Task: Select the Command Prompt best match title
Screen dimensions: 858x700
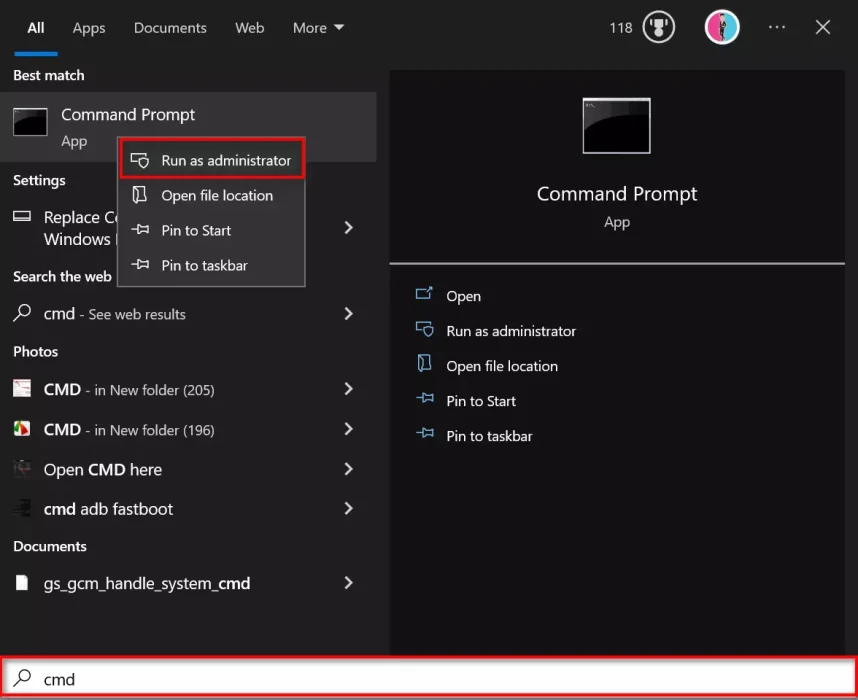Action: coord(128,114)
